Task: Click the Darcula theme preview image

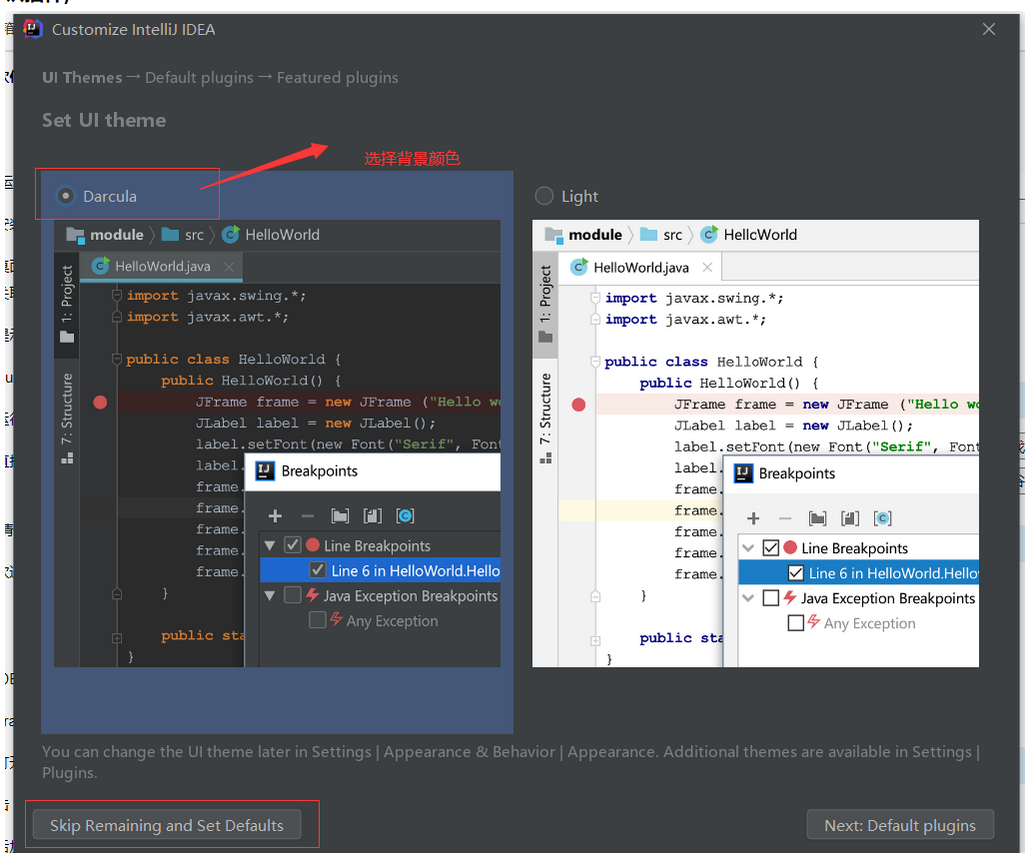Action: coord(277,444)
